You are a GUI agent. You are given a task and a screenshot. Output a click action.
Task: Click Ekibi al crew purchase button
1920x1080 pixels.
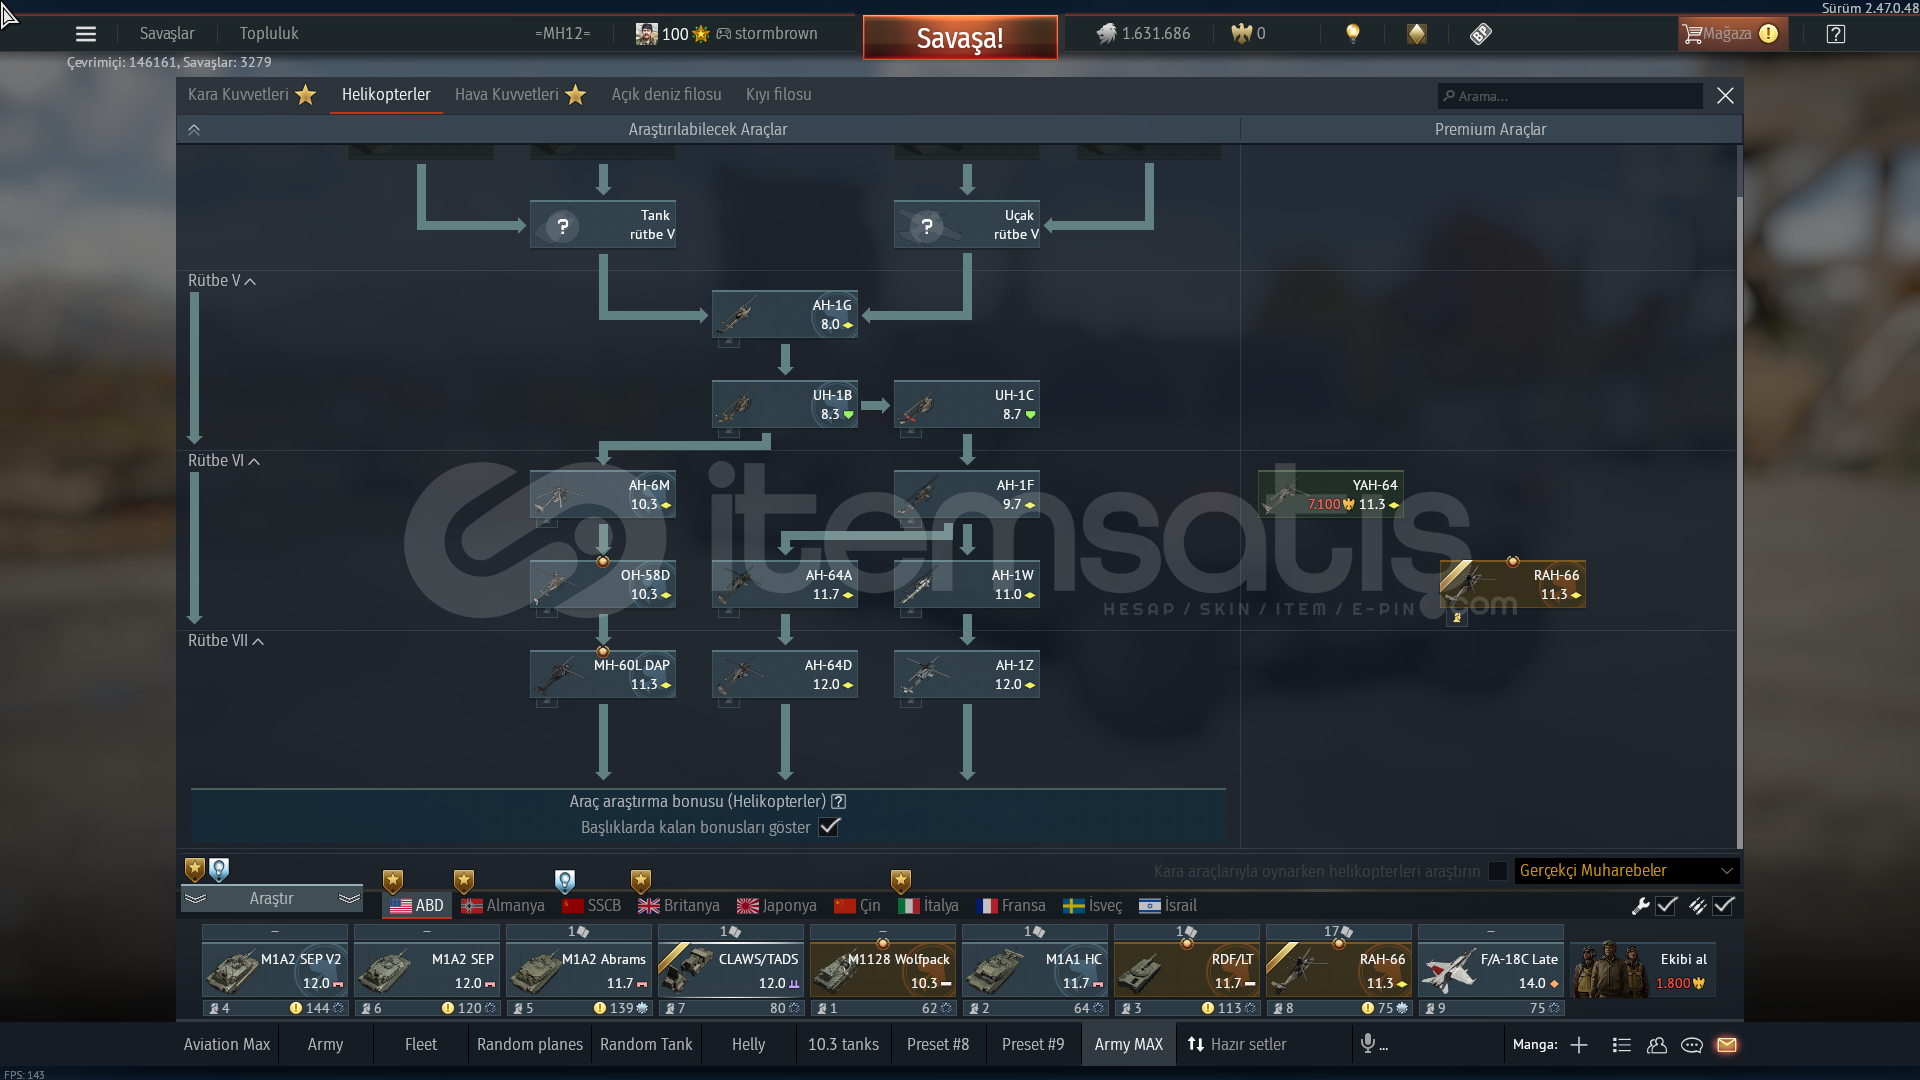coord(1643,970)
